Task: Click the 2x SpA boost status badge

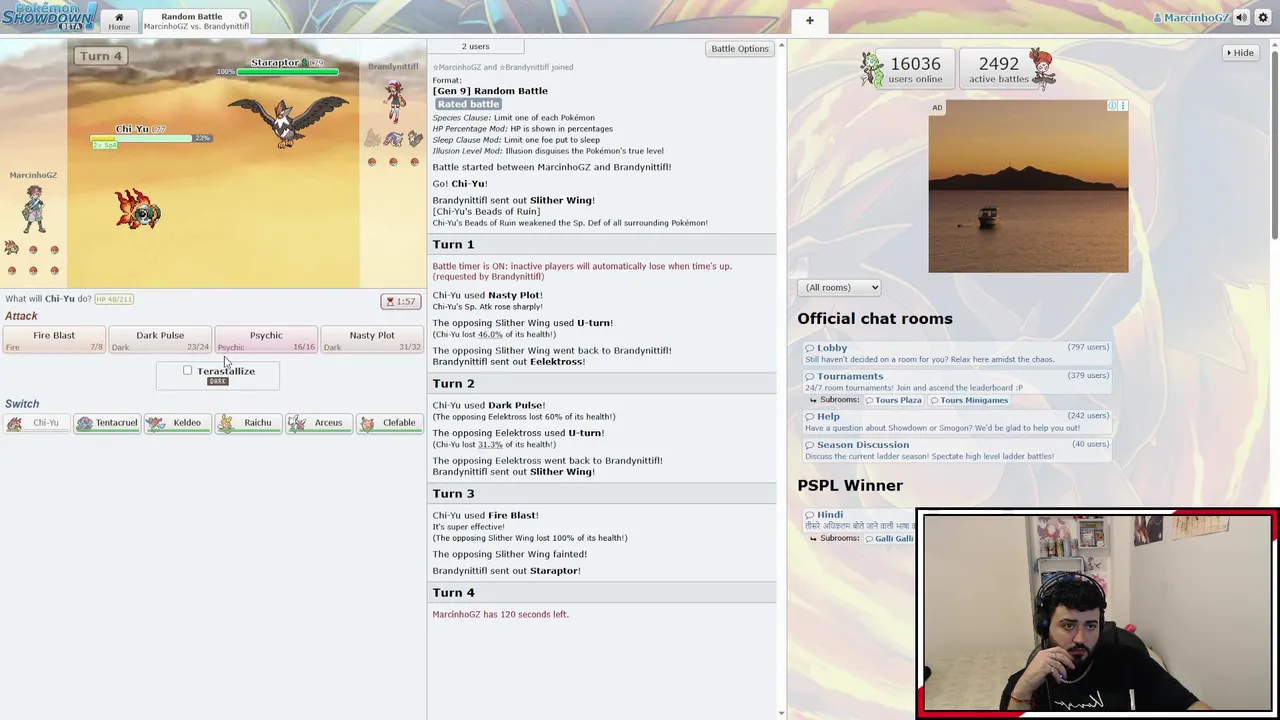Action: coord(105,146)
